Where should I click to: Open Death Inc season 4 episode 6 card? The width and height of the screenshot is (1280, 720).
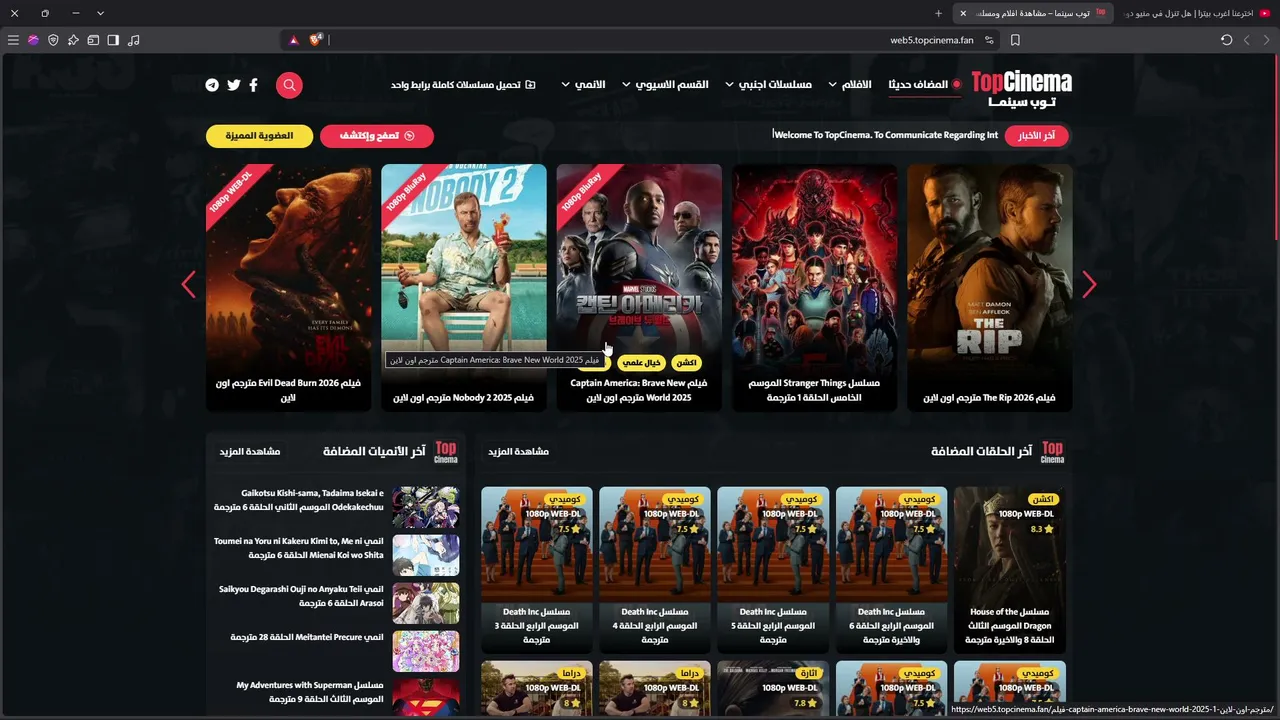pyautogui.click(x=891, y=569)
